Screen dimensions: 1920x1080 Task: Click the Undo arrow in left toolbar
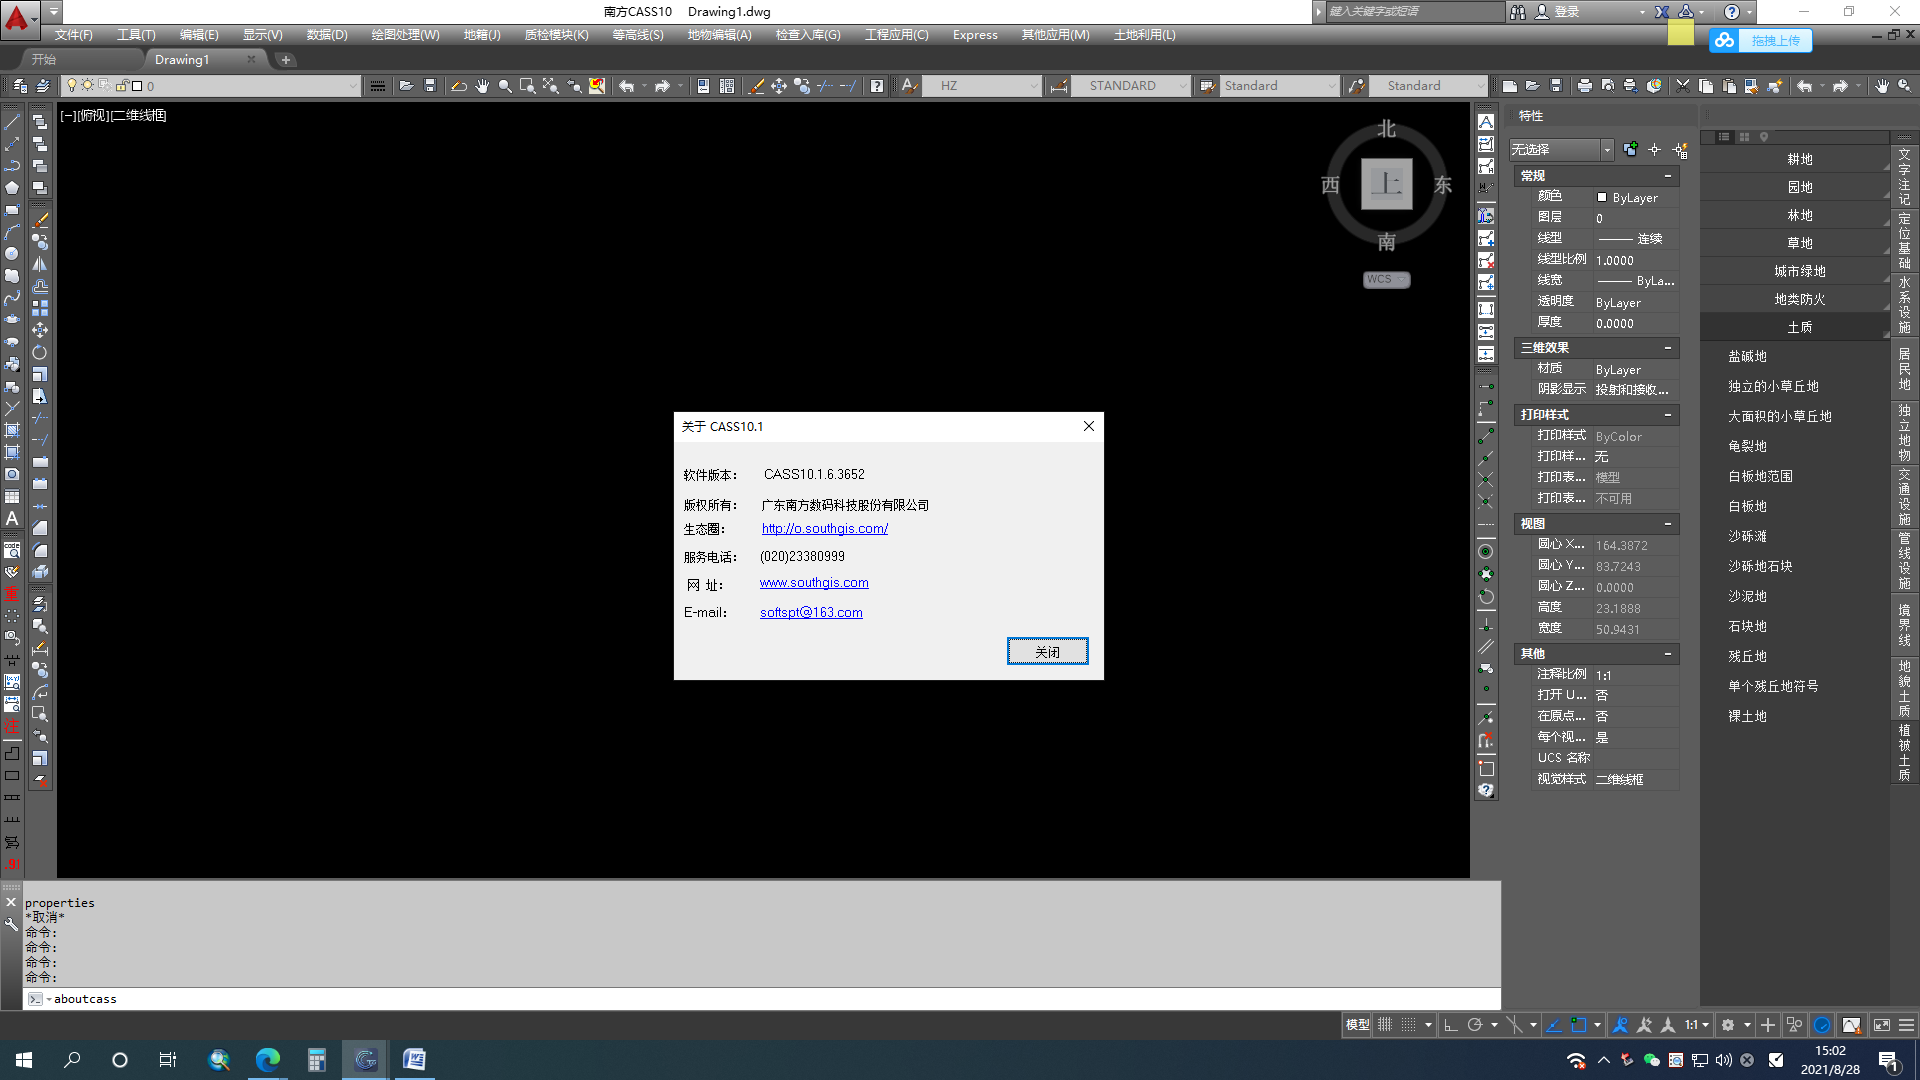(626, 86)
